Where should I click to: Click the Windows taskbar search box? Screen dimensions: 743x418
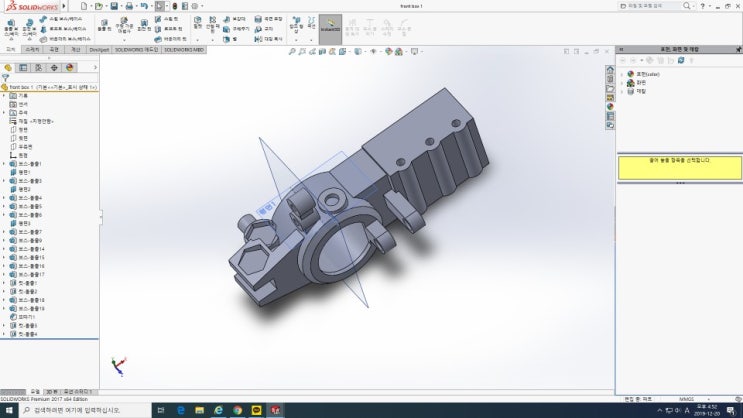(85, 410)
